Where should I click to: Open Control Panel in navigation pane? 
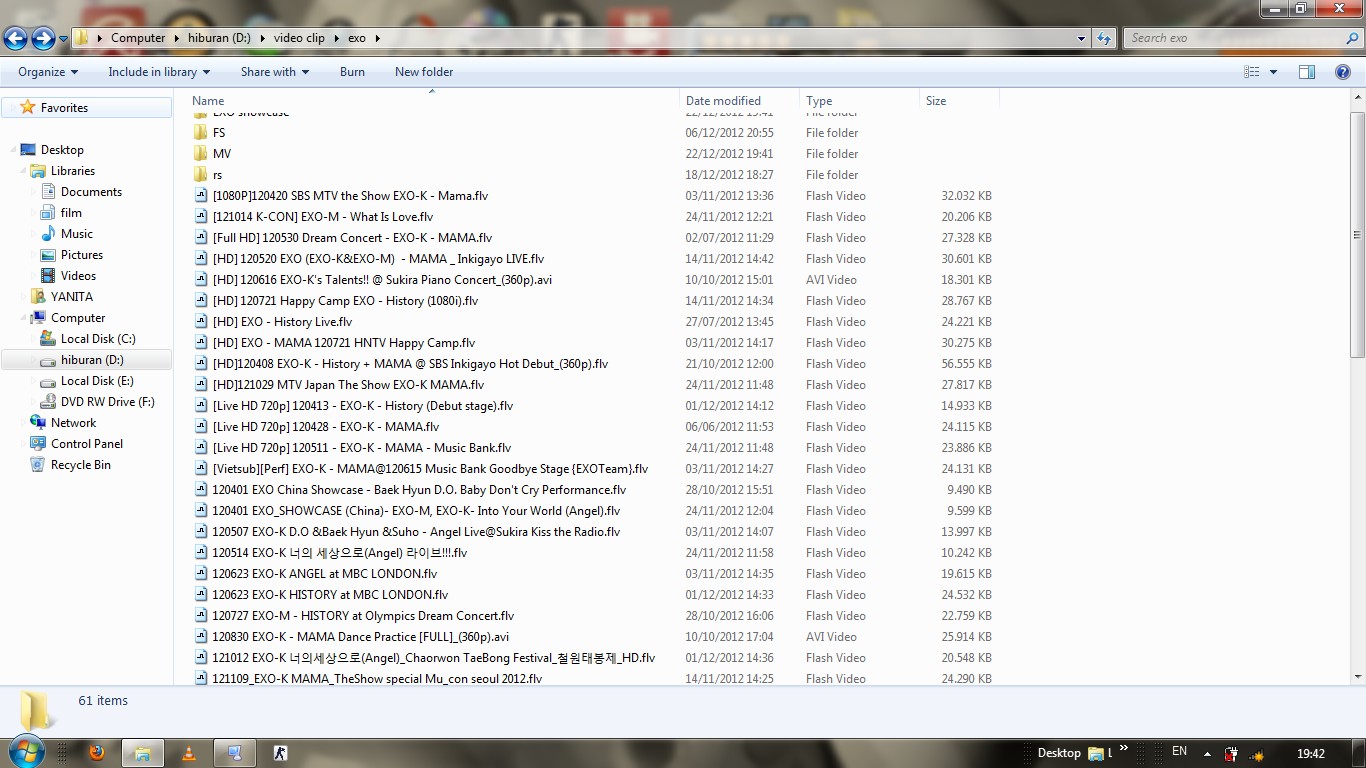[87, 444]
